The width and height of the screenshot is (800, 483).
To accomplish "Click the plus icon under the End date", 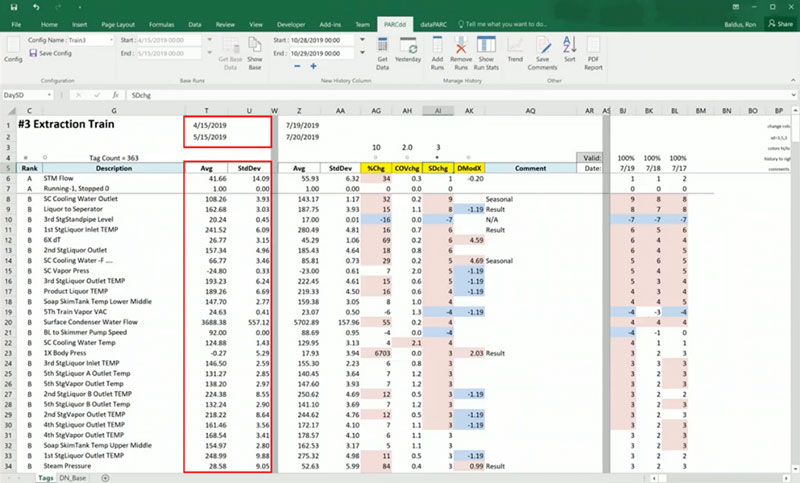I will click(313, 66).
